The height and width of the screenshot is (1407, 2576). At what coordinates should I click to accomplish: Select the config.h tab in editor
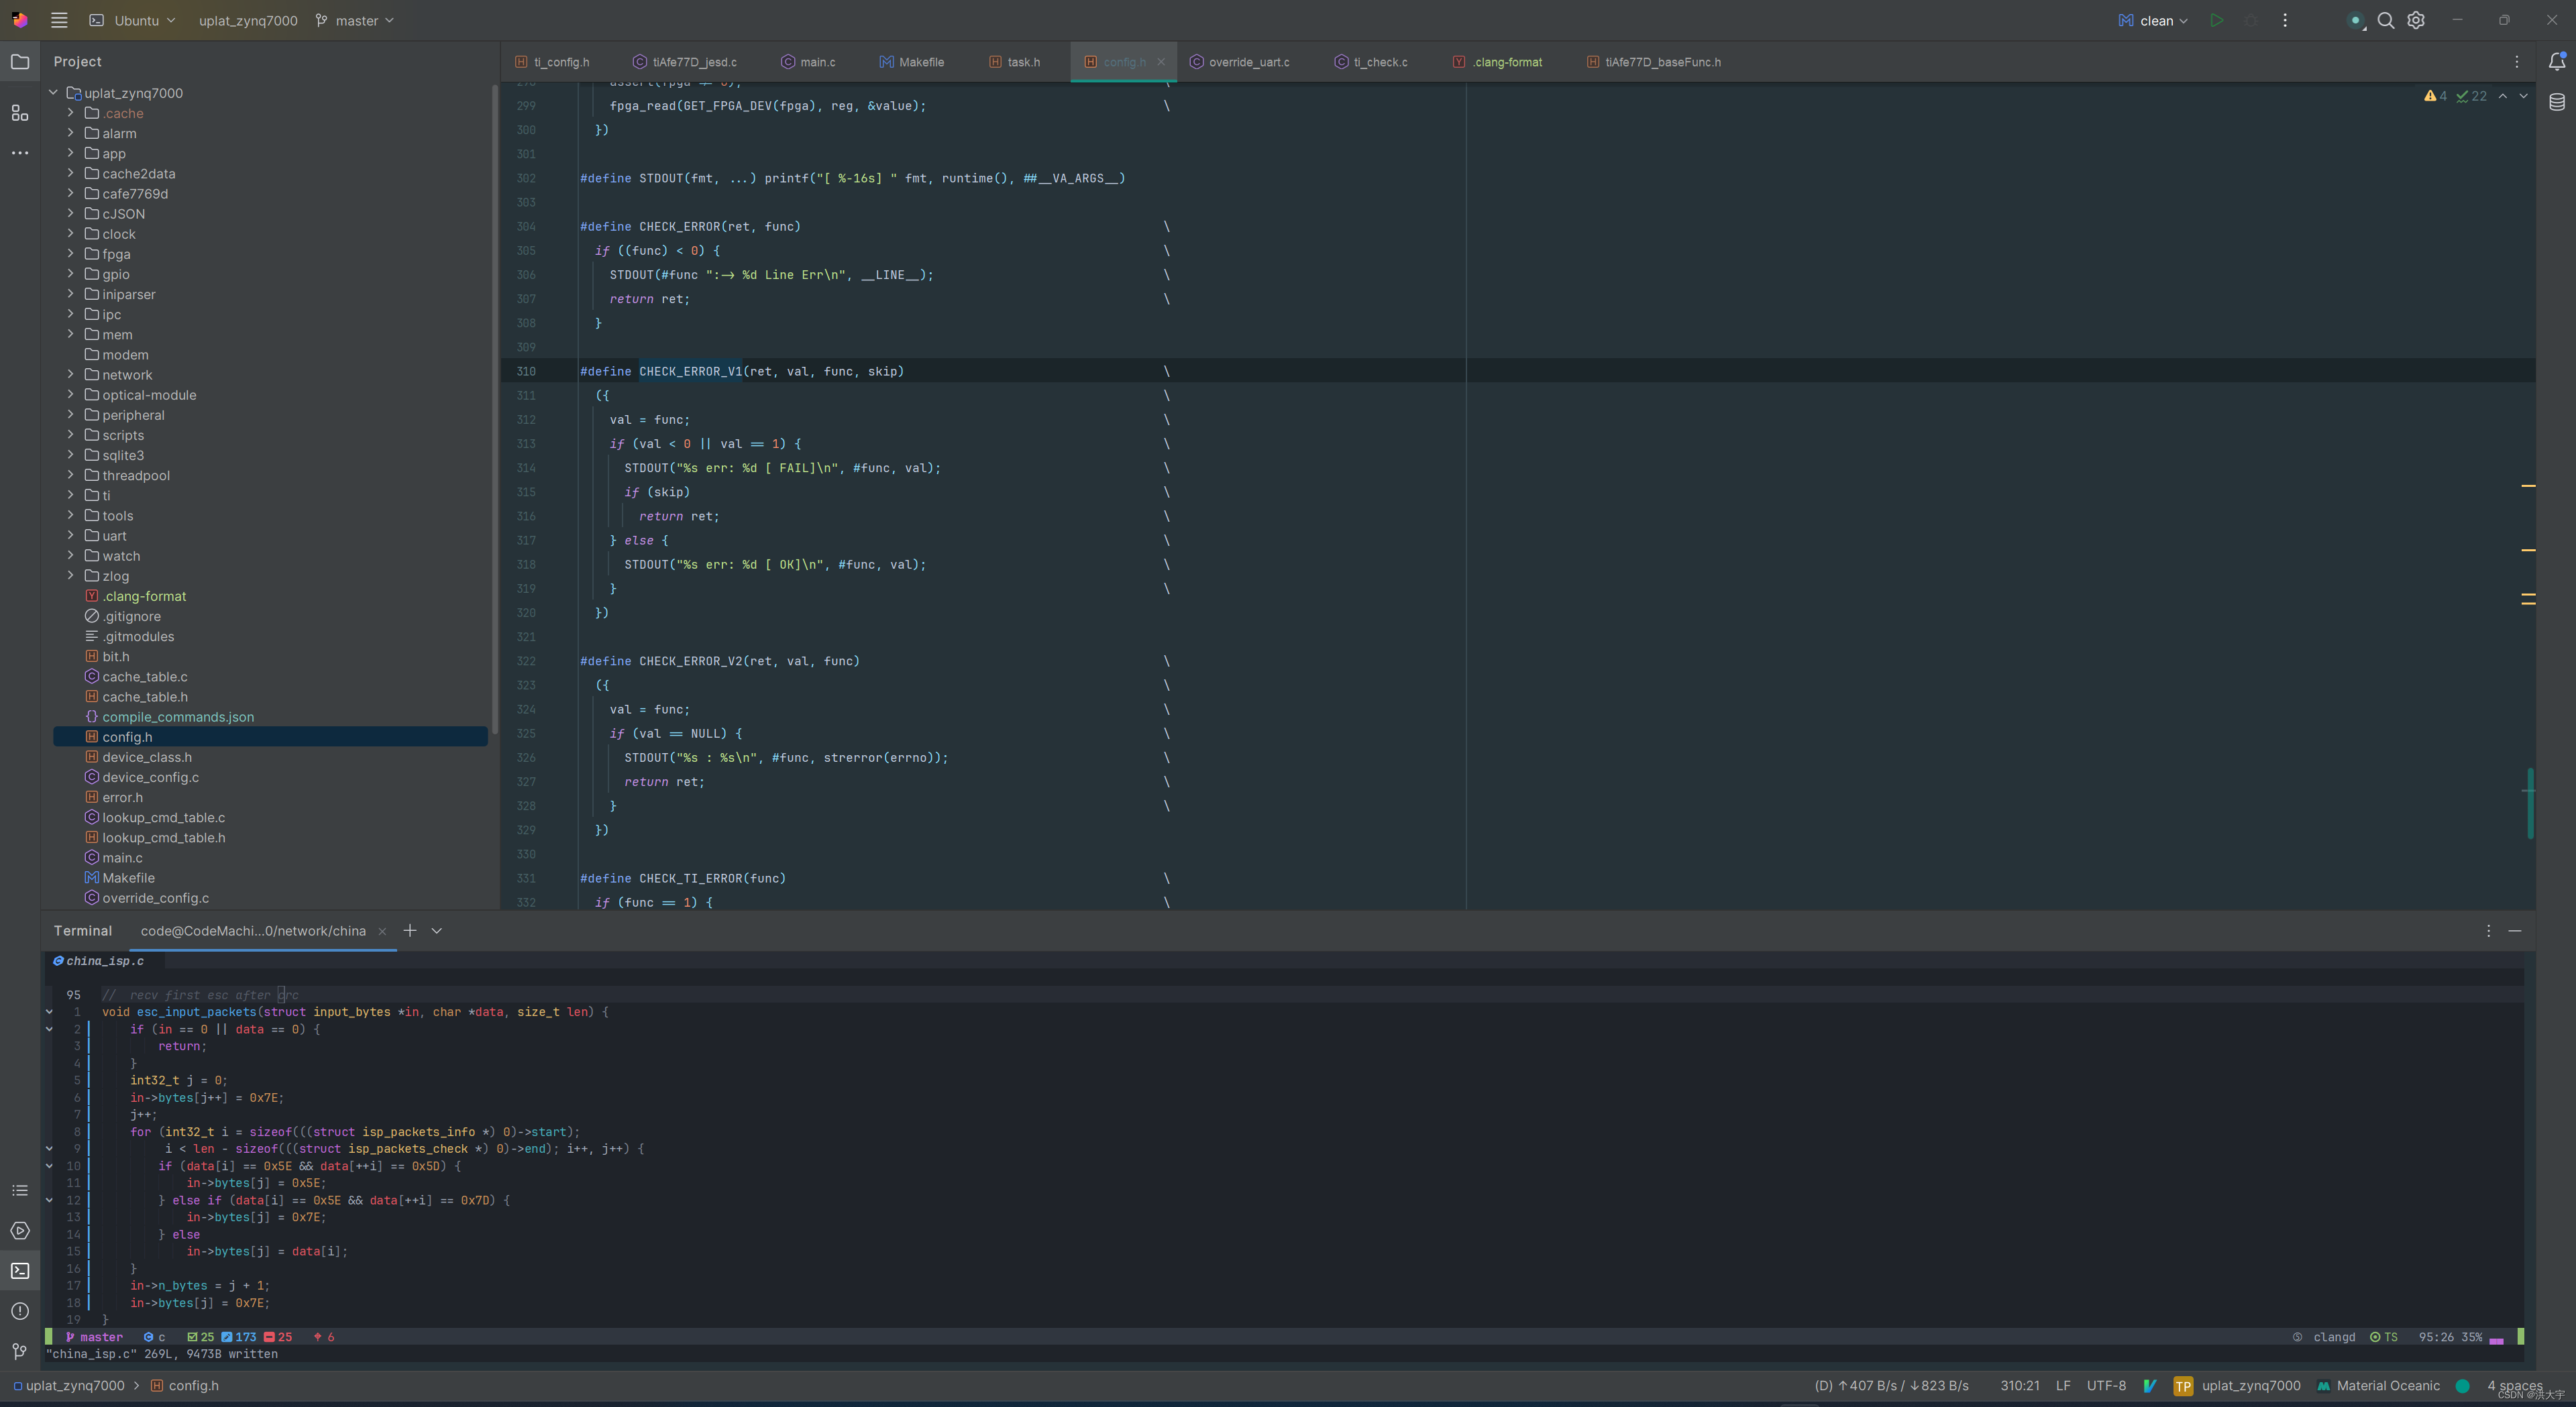point(1122,62)
